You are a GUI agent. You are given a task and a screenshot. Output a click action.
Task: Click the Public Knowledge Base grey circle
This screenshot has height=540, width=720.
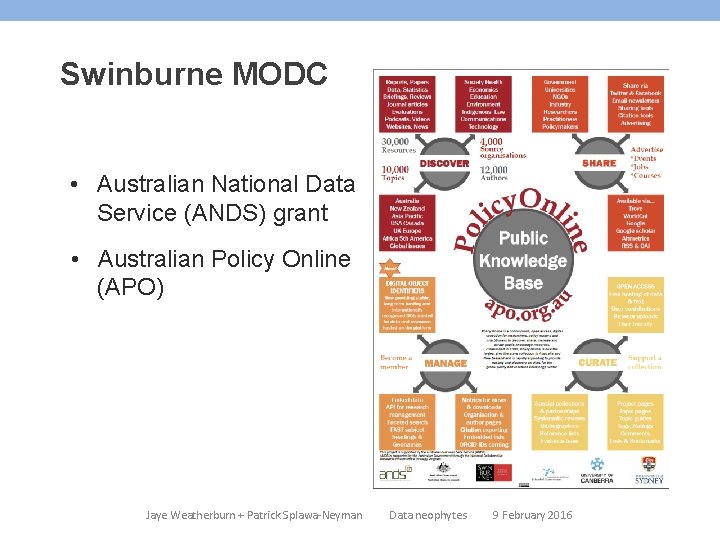tap(523, 260)
